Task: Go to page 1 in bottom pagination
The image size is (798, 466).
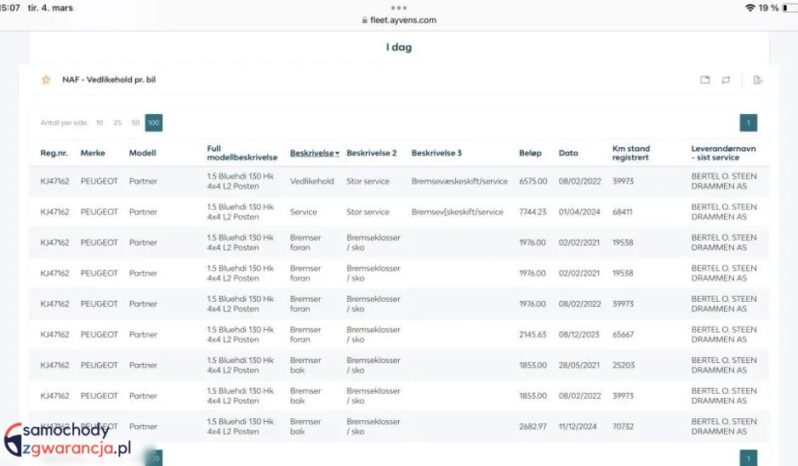Action: (748, 458)
